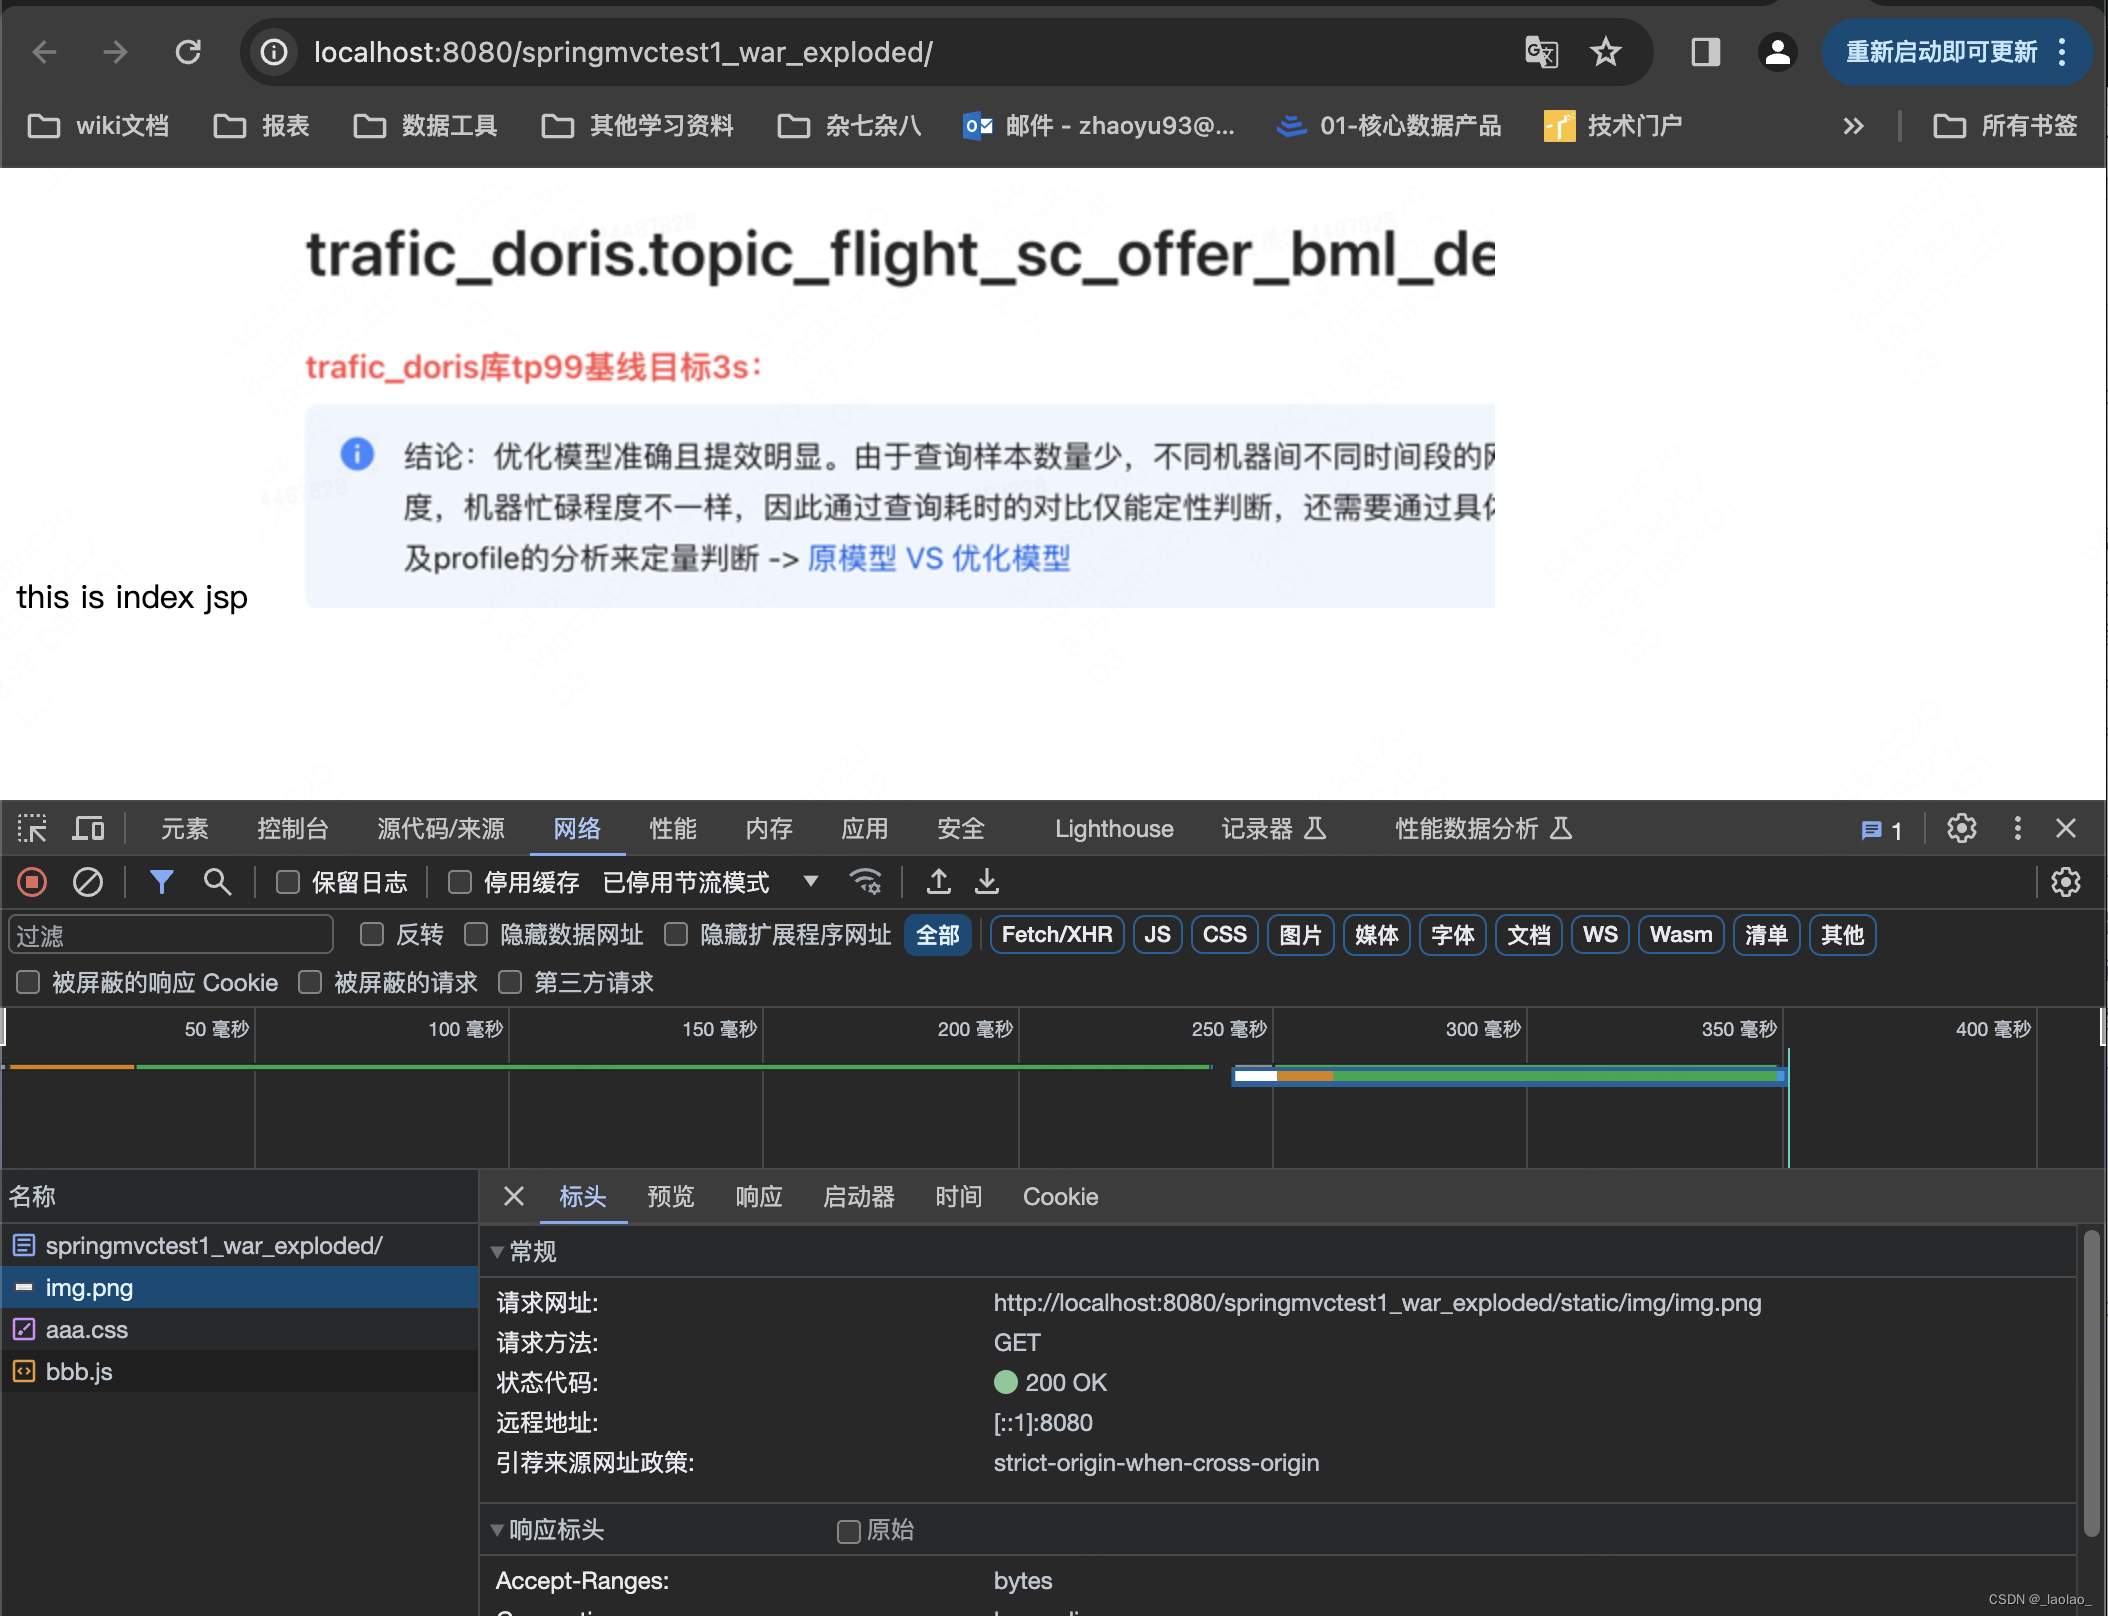Switch to 元素 tab

pyautogui.click(x=185, y=828)
